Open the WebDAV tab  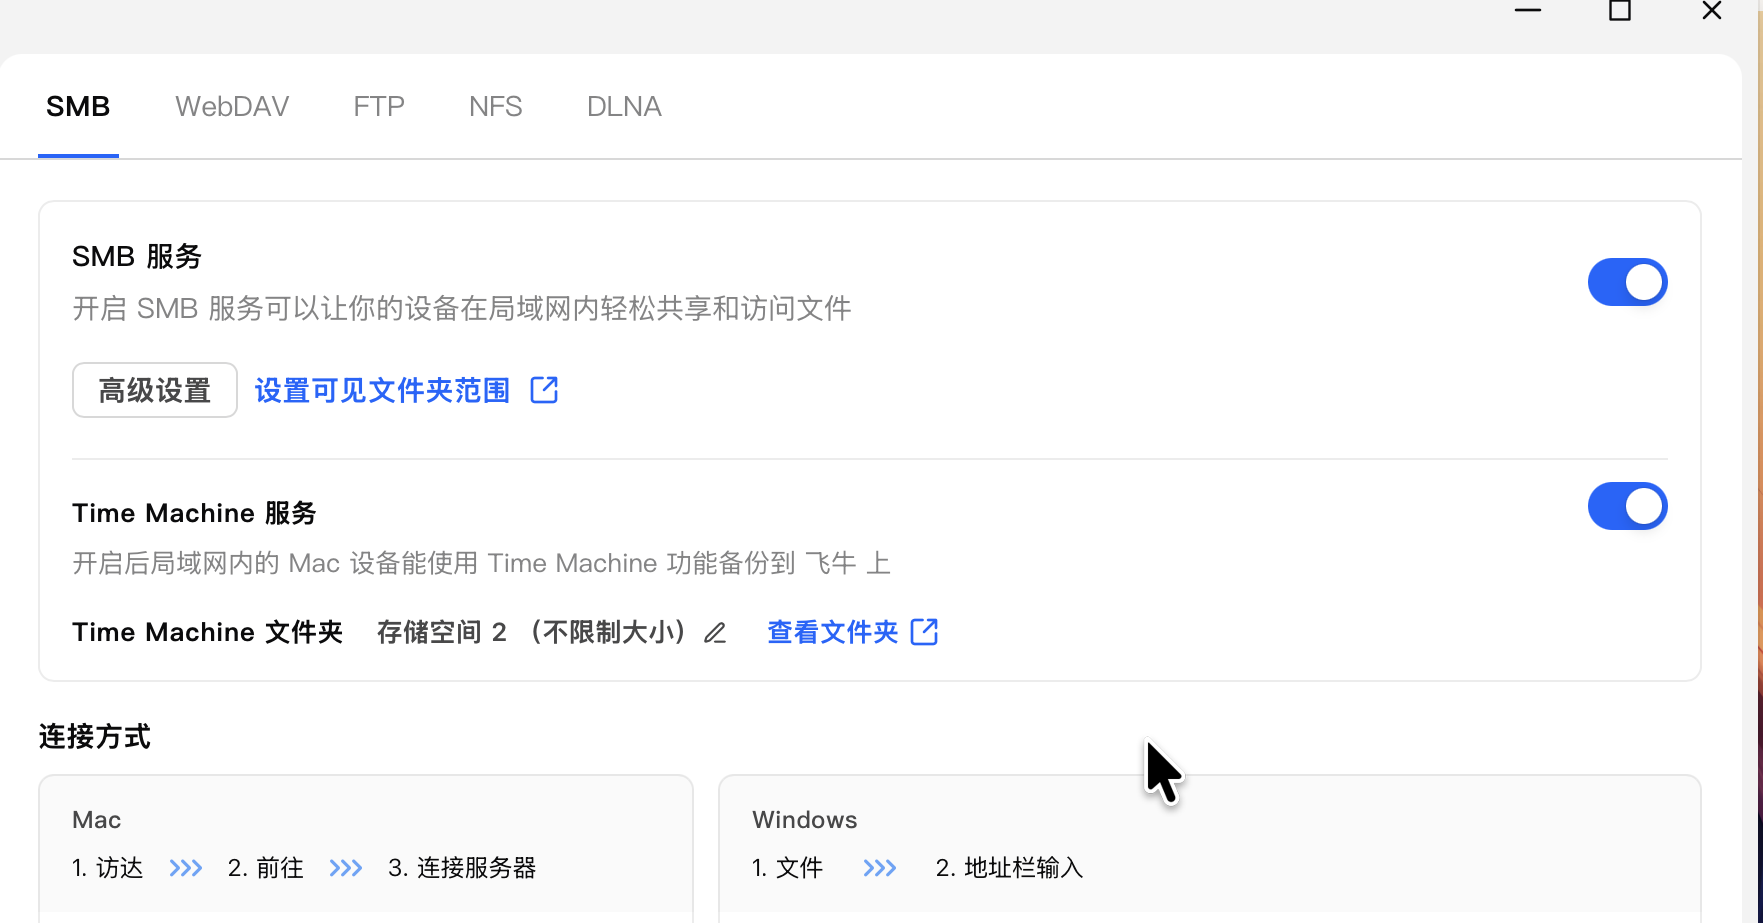click(x=232, y=107)
